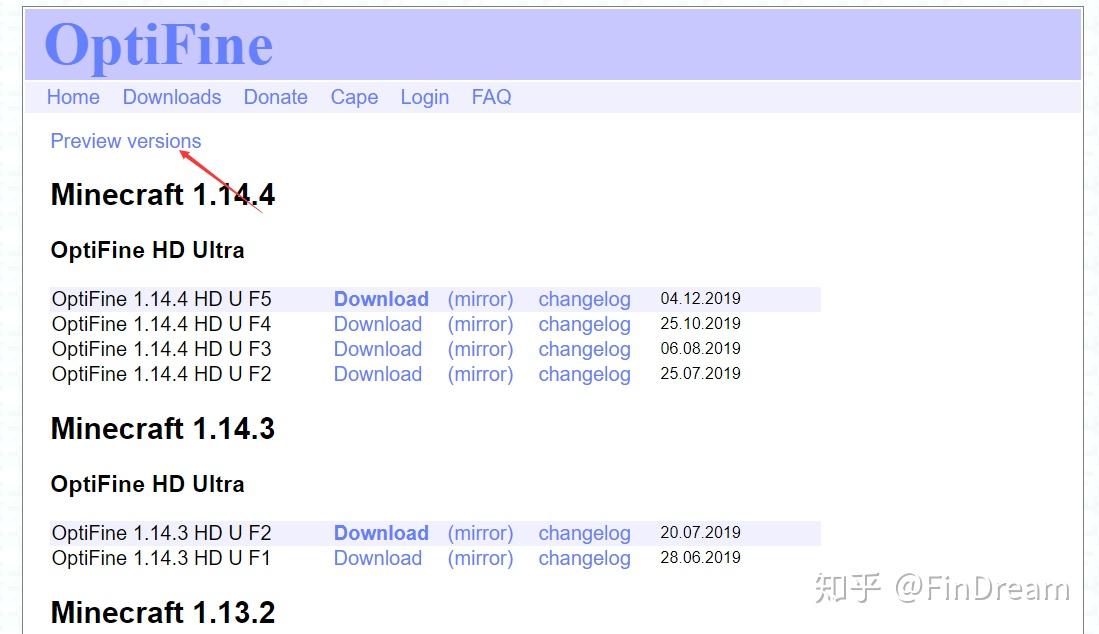Screen dimensions: 1099x634
Task: Open the Cape page
Action: click(354, 97)
